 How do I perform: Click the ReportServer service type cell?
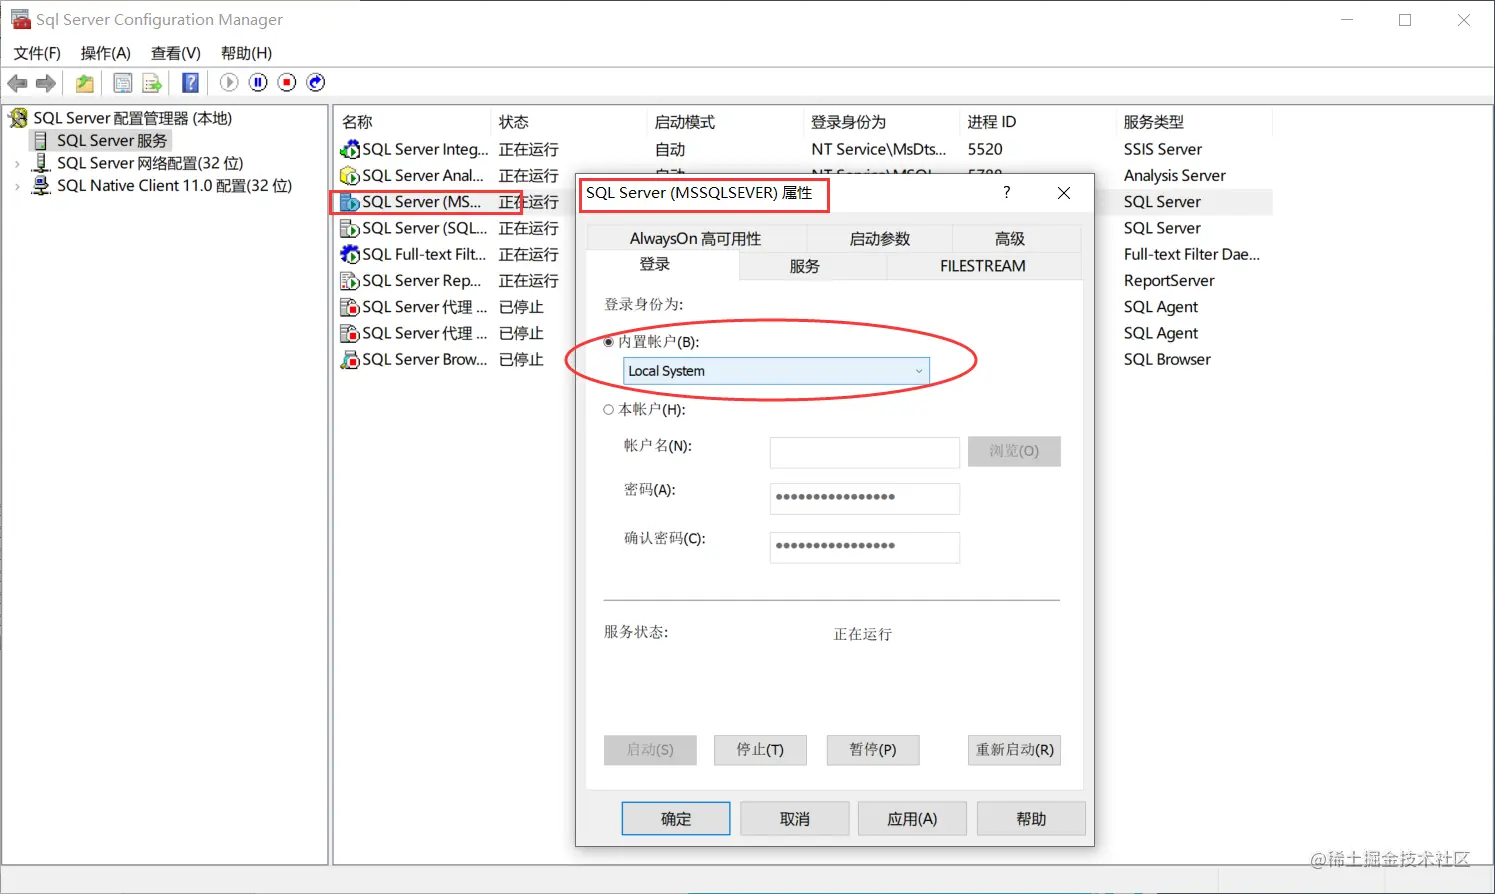1169,281
